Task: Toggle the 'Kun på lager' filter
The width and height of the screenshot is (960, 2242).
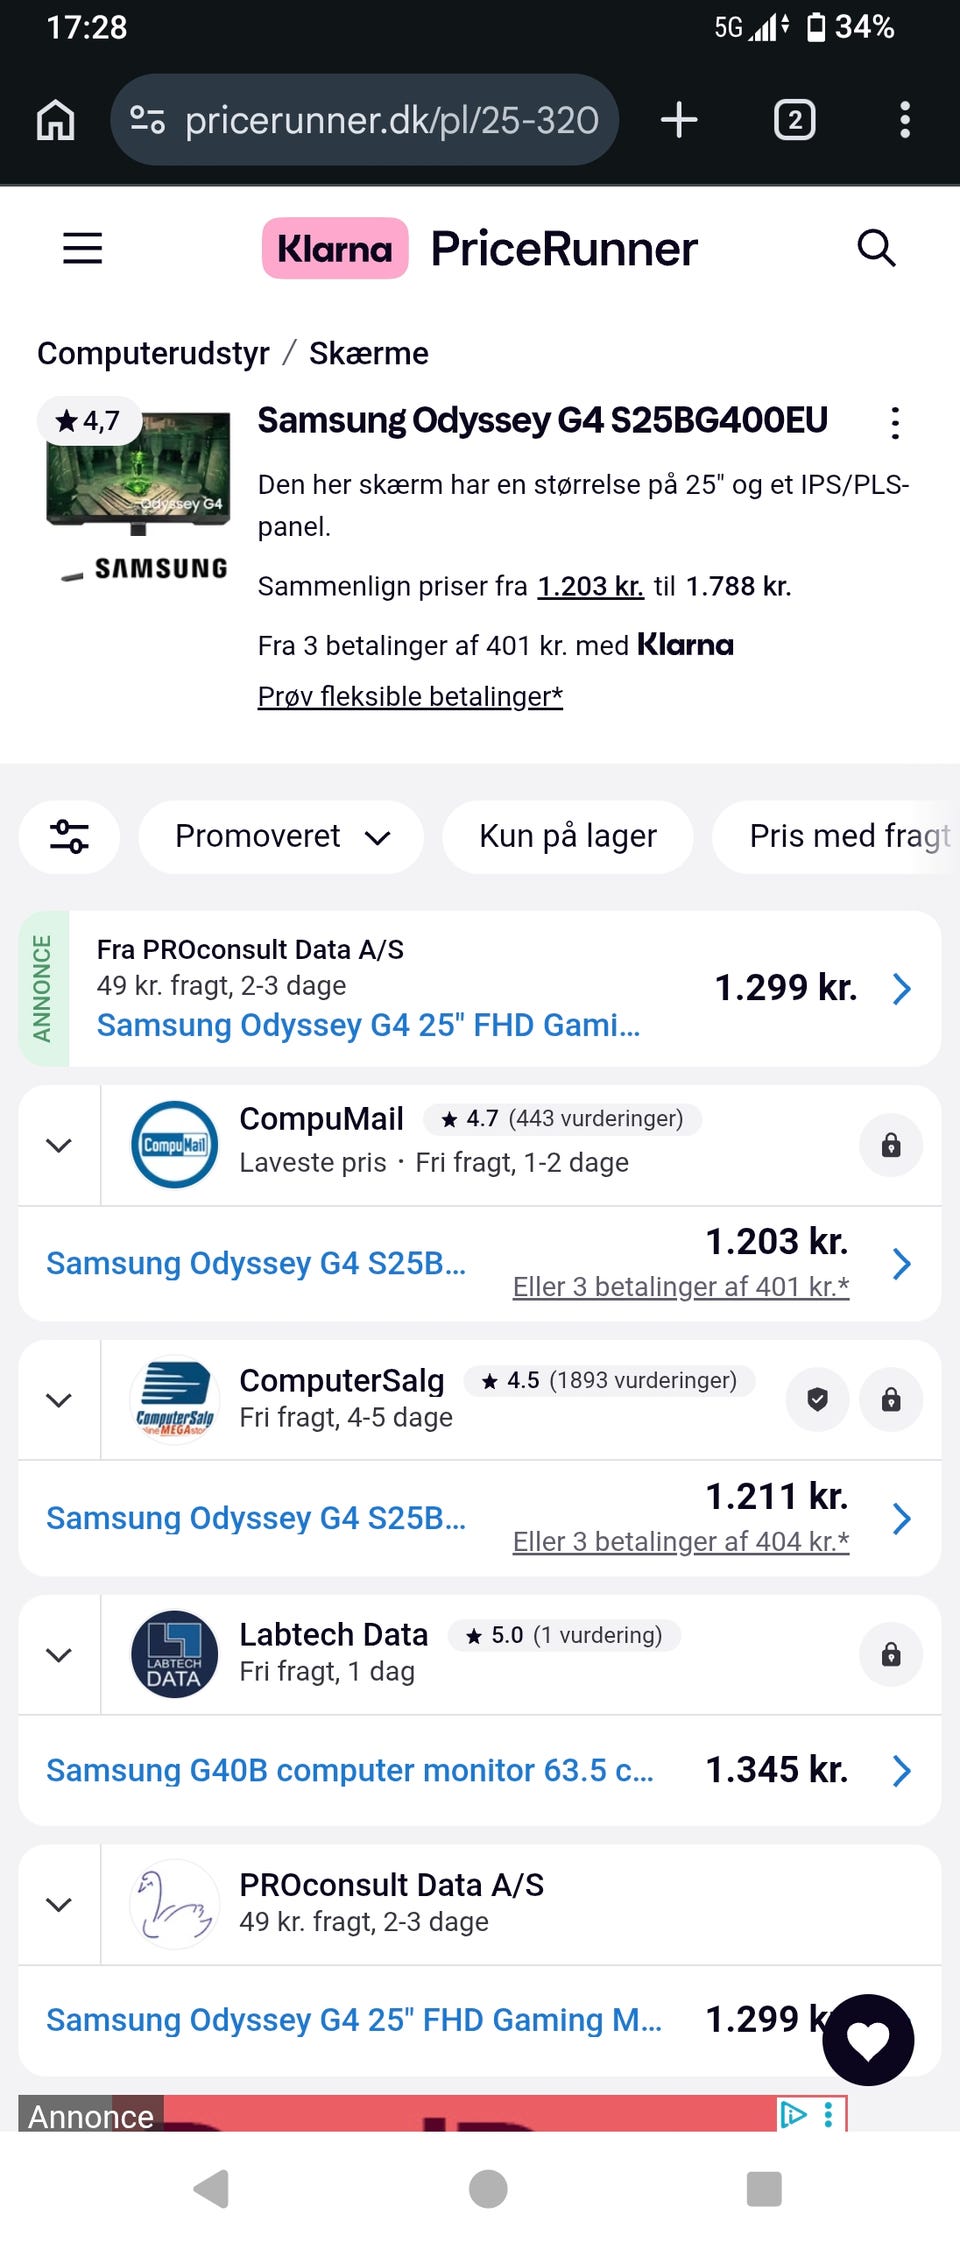Action: 567,836
